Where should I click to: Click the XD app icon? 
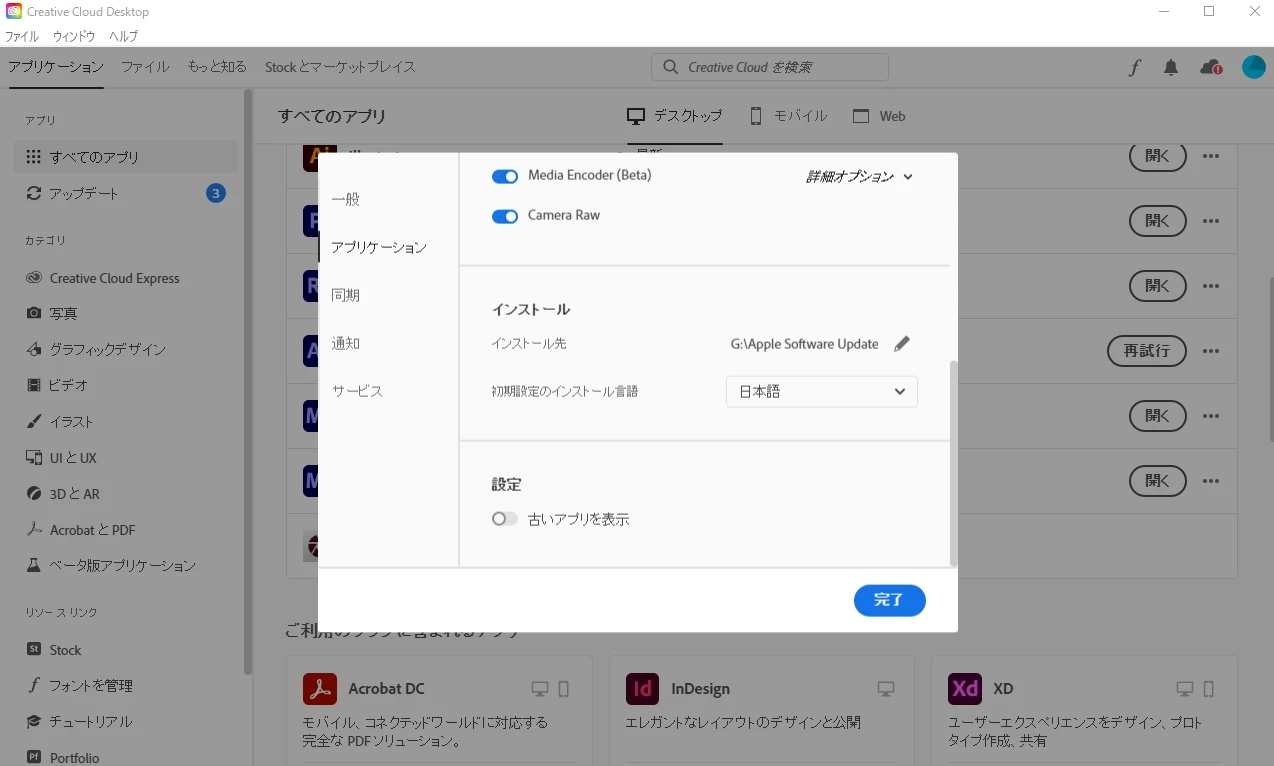(965, 689)
